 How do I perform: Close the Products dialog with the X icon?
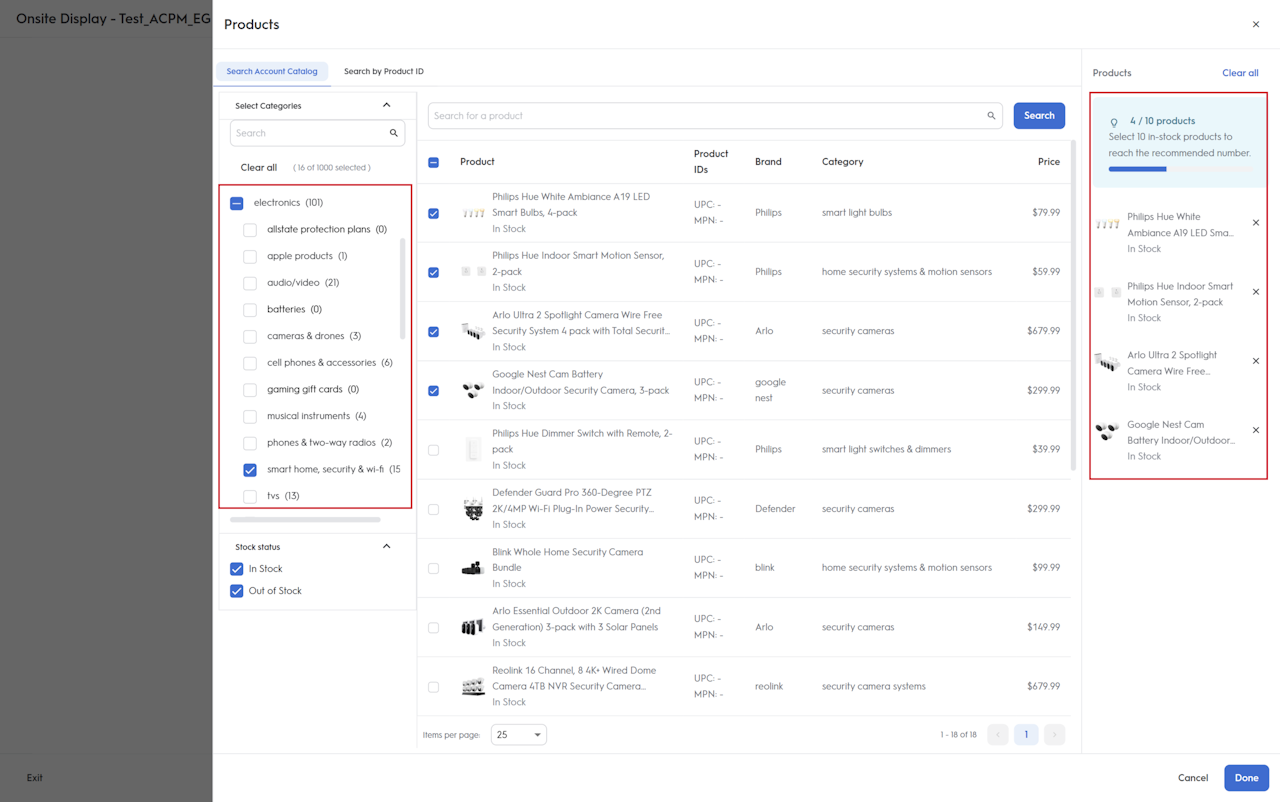[x=1256, y=24]
